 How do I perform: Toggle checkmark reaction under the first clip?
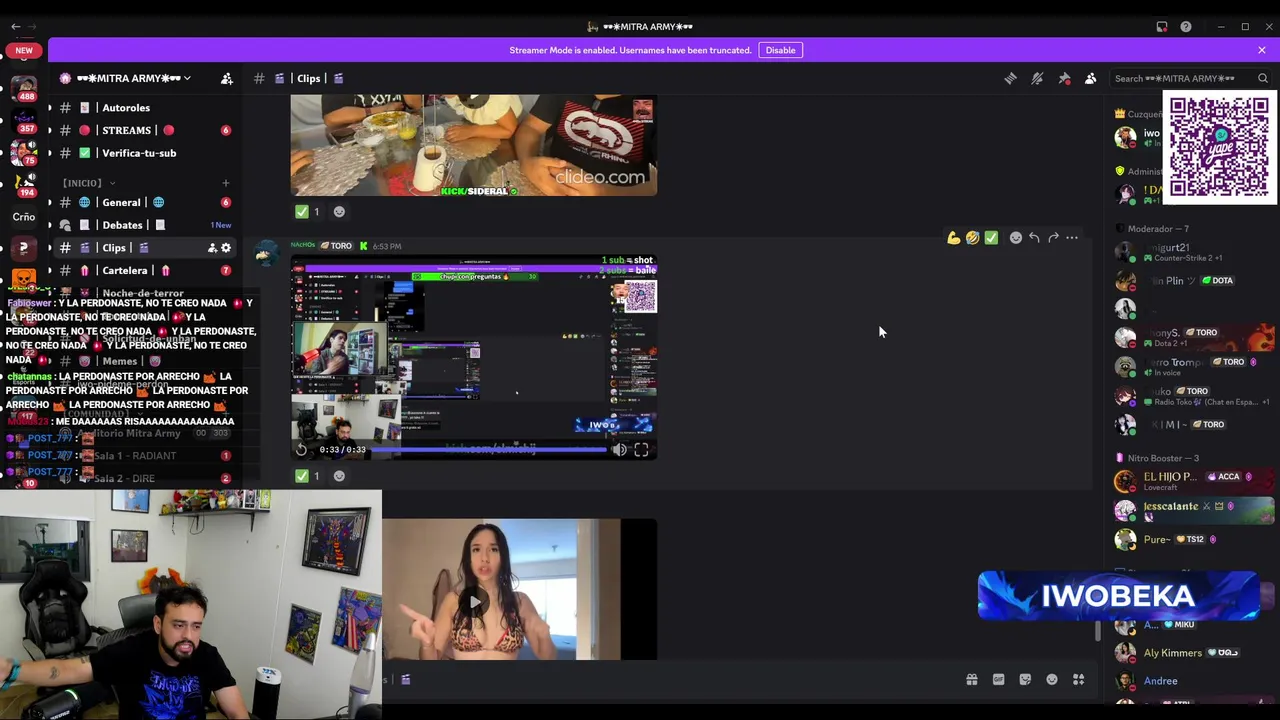(x=307, y=212)
